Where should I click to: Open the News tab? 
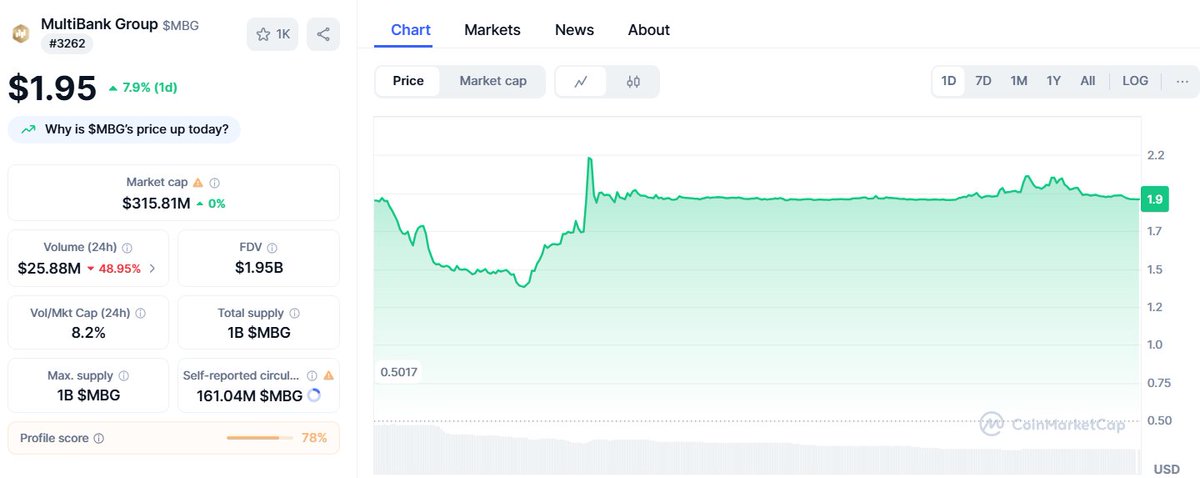point(574,30)
